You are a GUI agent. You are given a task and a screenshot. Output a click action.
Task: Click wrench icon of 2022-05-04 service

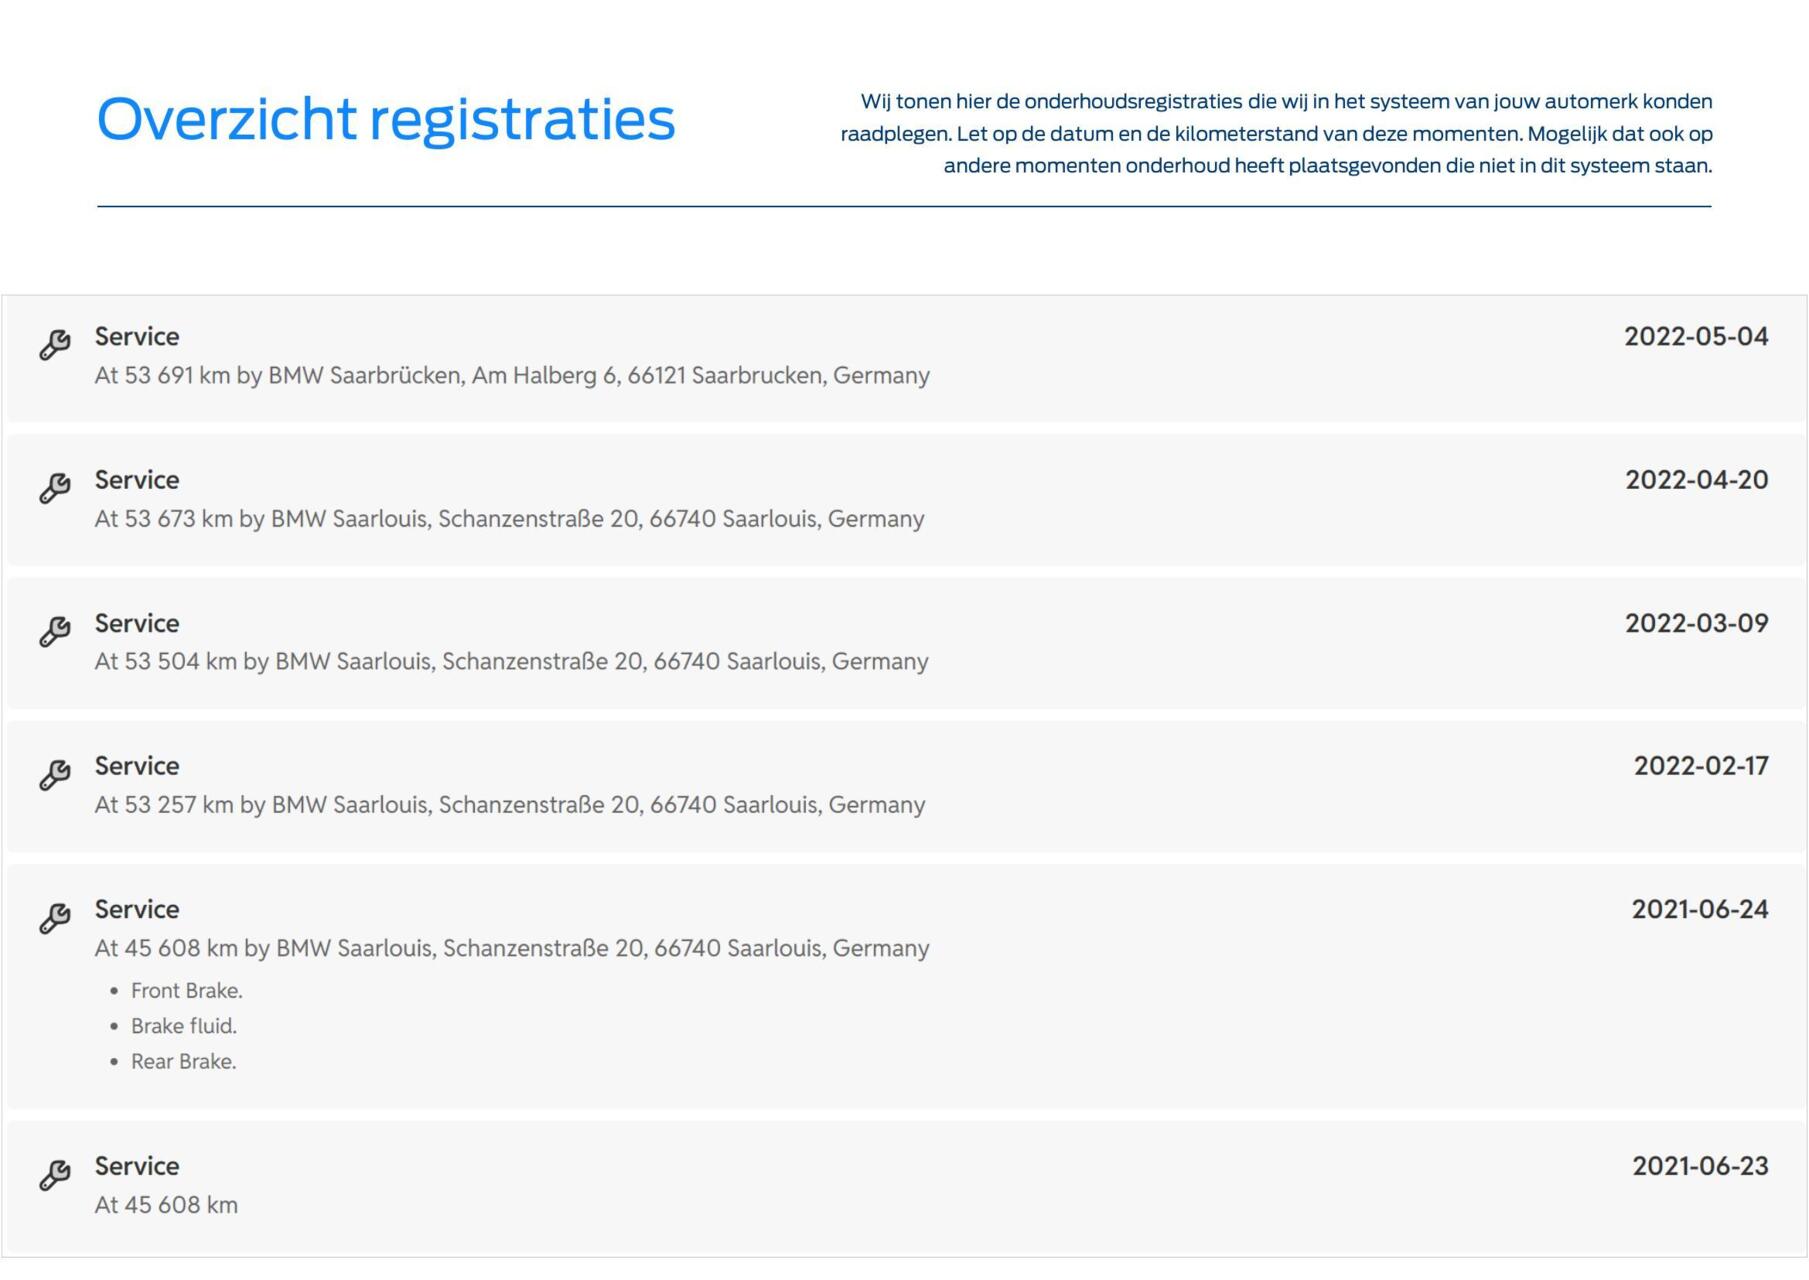point(55,345)
